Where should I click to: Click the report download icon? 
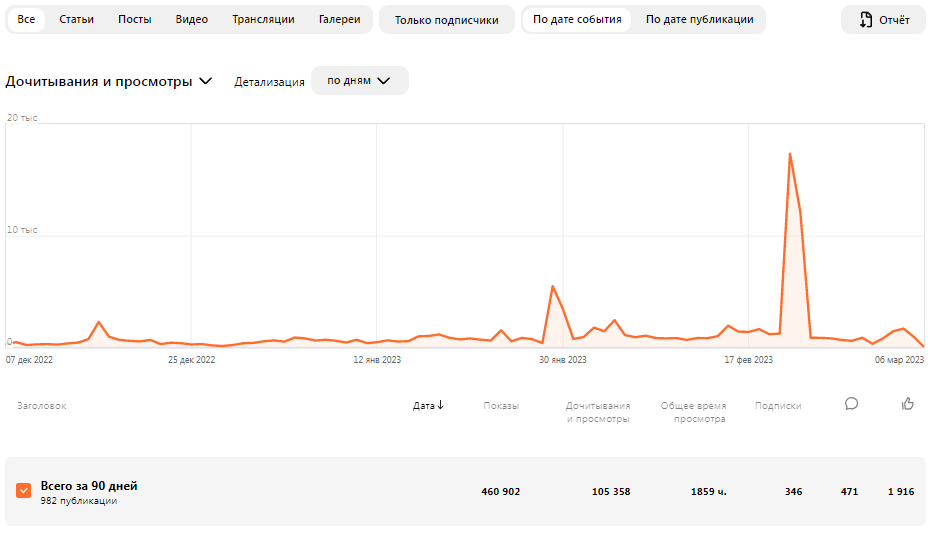(x=866, y=20)
